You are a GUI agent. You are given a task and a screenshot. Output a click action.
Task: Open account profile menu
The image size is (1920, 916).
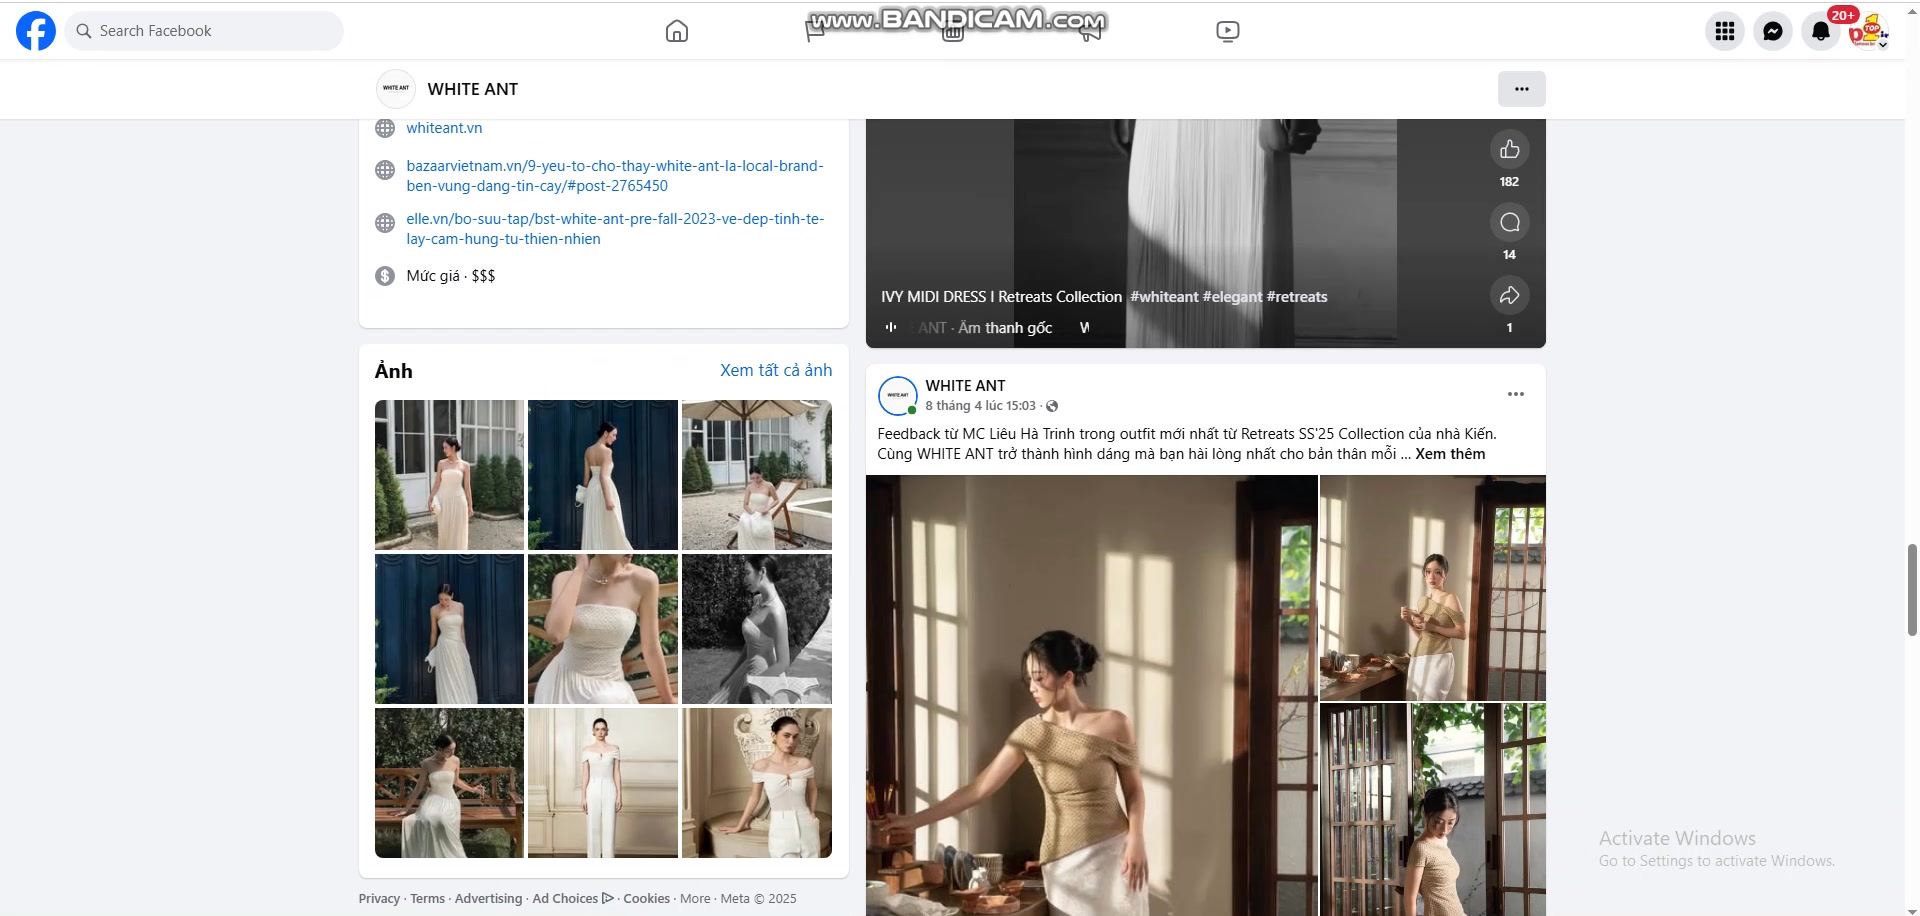pyautogui.click(x=1866, y=31)
